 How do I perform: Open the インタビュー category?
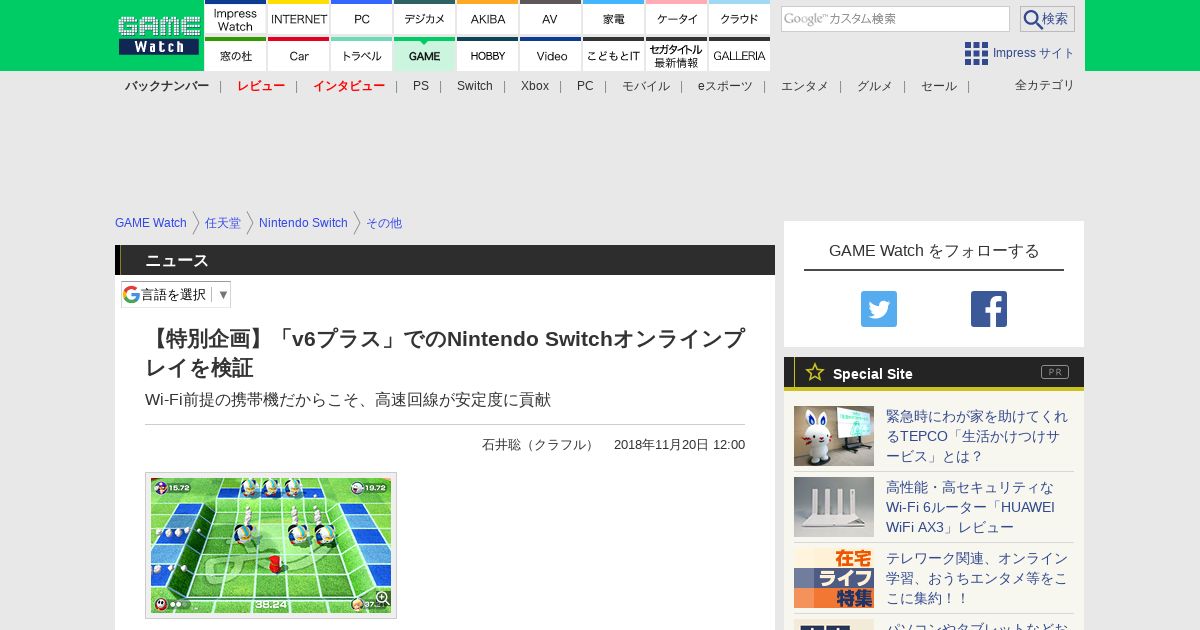pyautogui.click(x=349, y=86)
